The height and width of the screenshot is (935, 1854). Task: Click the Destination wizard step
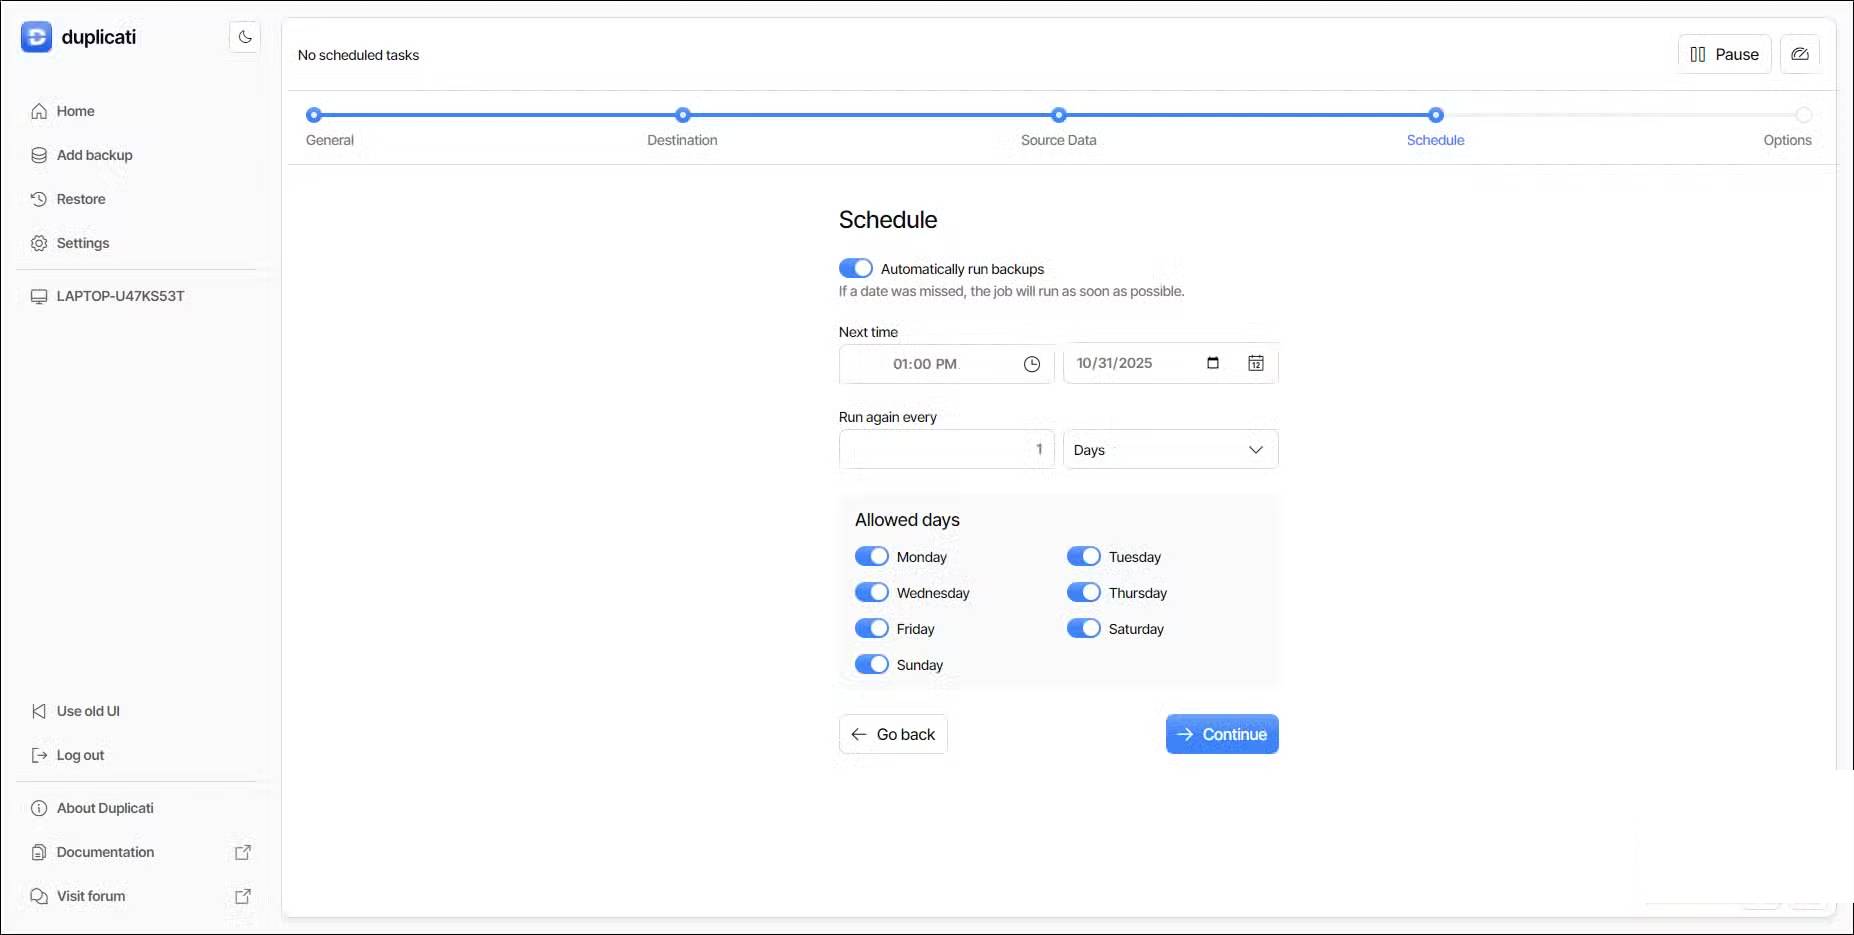682,116
